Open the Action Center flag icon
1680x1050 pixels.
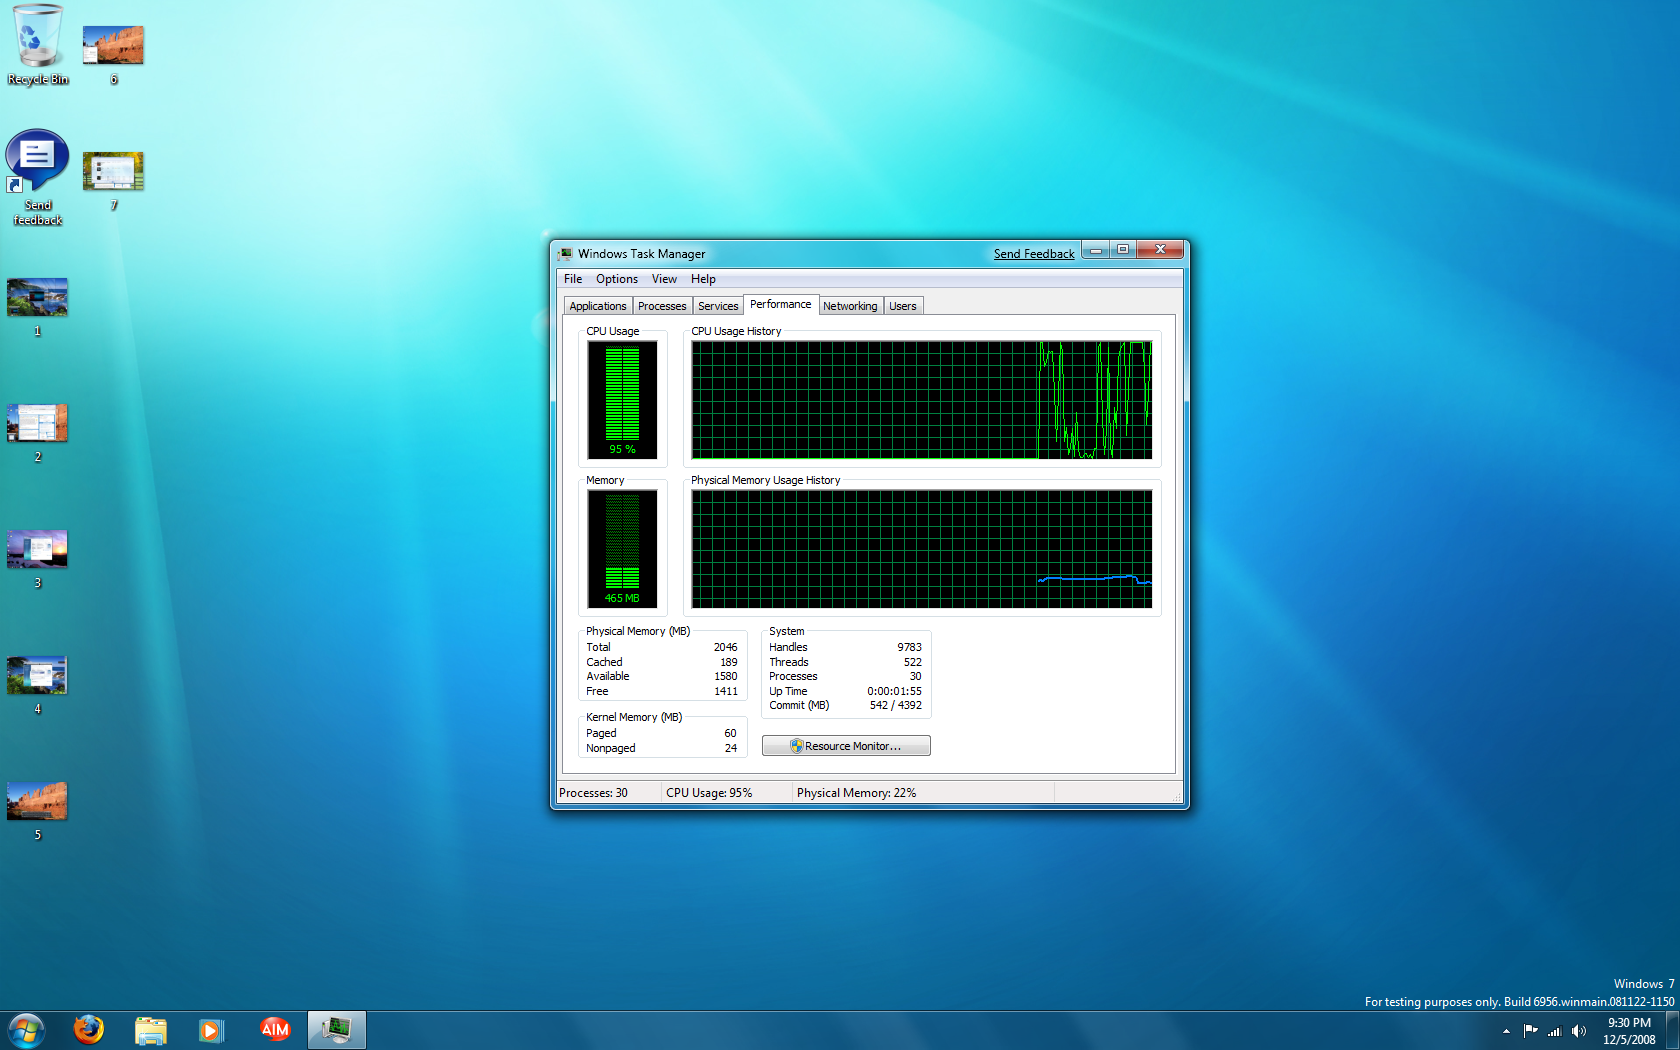[x=1530, y=1031]
